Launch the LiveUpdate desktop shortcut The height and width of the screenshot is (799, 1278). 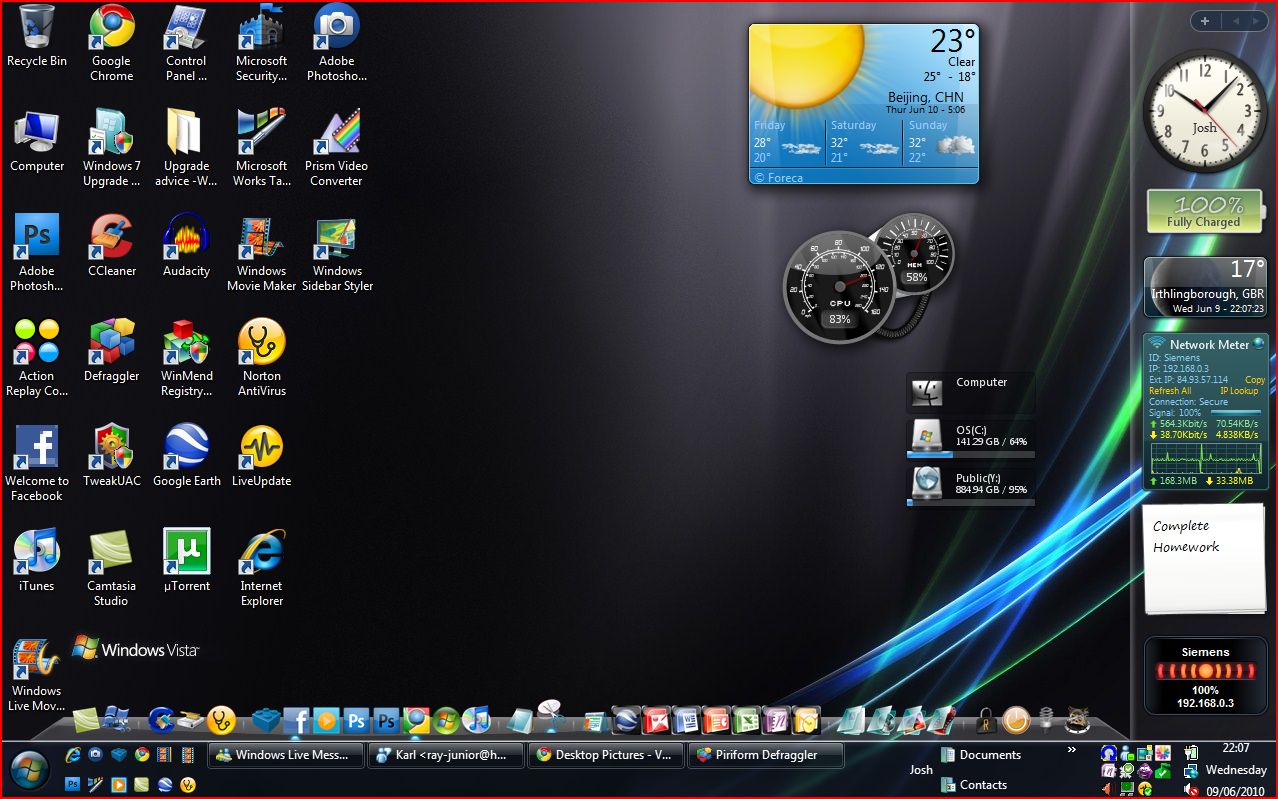262,456
